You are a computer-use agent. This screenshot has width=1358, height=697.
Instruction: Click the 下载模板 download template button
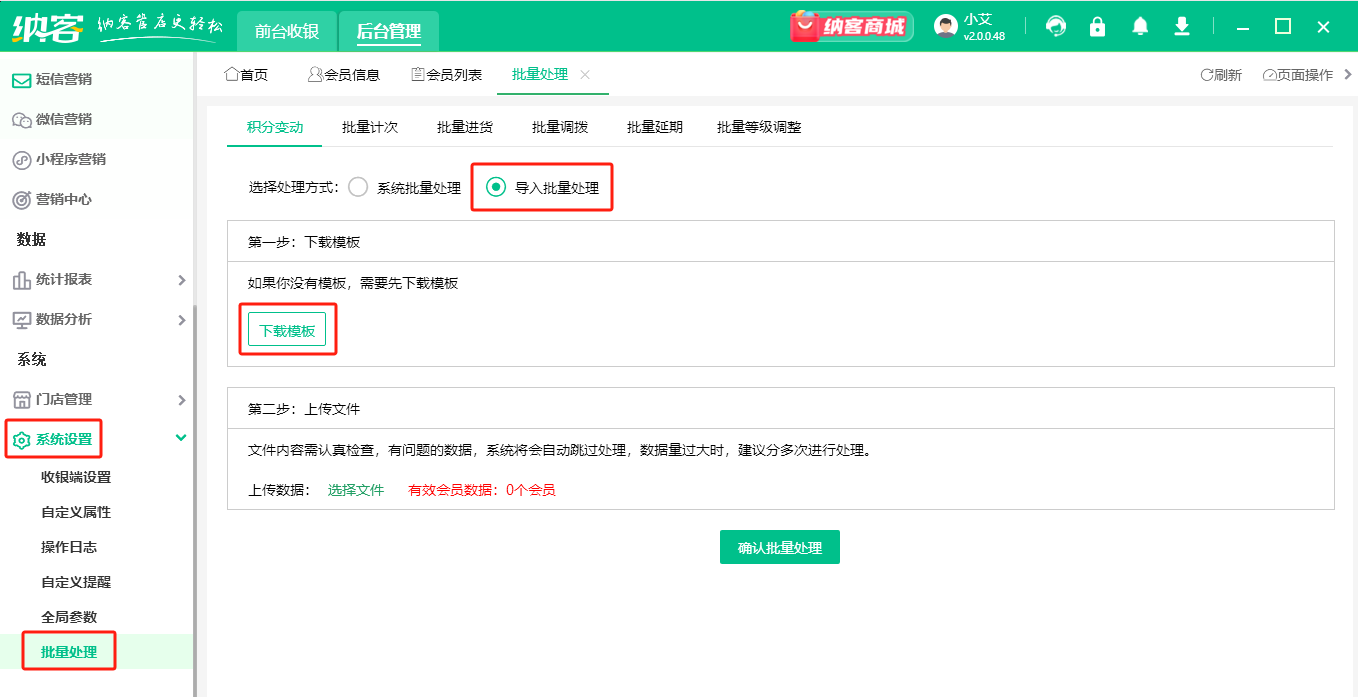click(x=287, y=328)
